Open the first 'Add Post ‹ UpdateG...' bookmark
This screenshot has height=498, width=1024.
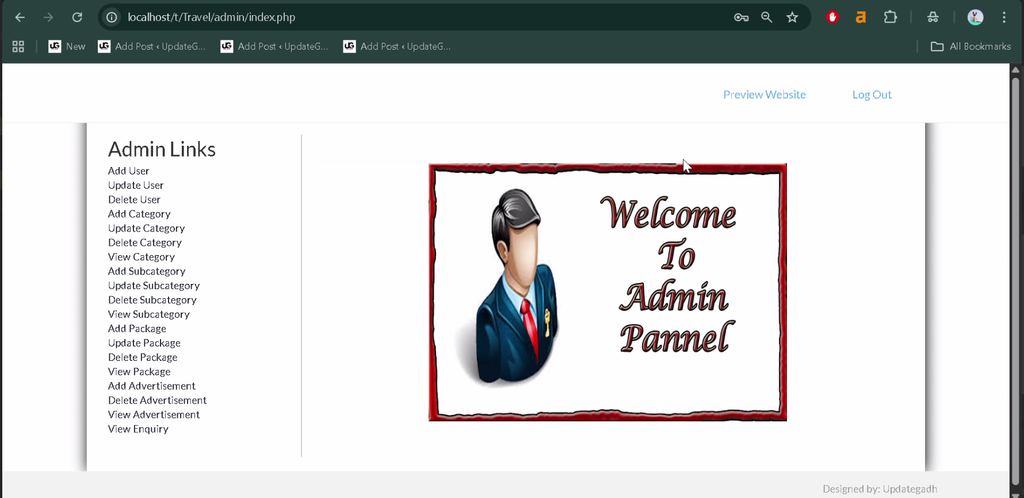click(152, 46)
